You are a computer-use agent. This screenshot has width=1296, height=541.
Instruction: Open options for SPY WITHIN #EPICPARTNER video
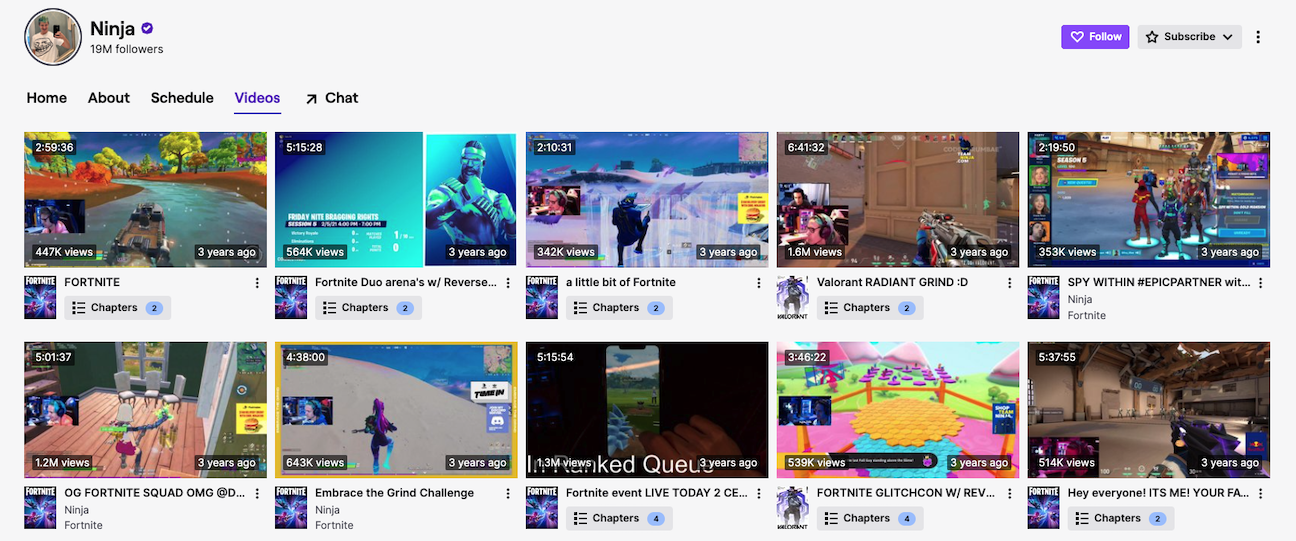coord(1261,283)
